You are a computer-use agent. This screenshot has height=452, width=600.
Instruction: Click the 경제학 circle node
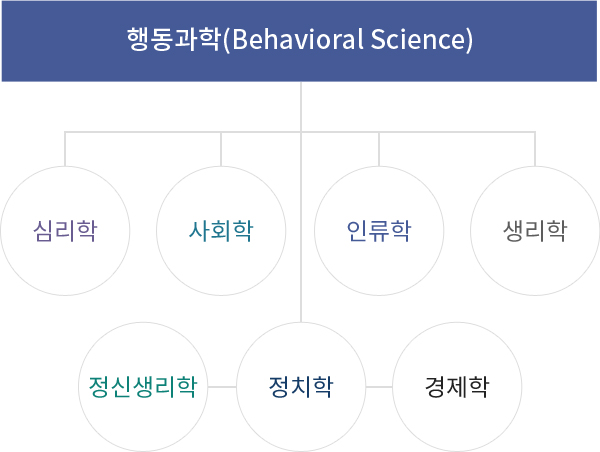(457, 387)
